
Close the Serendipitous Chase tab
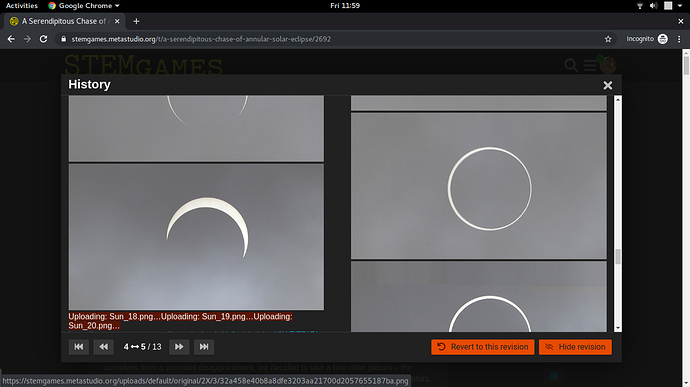tap(117, 21)
